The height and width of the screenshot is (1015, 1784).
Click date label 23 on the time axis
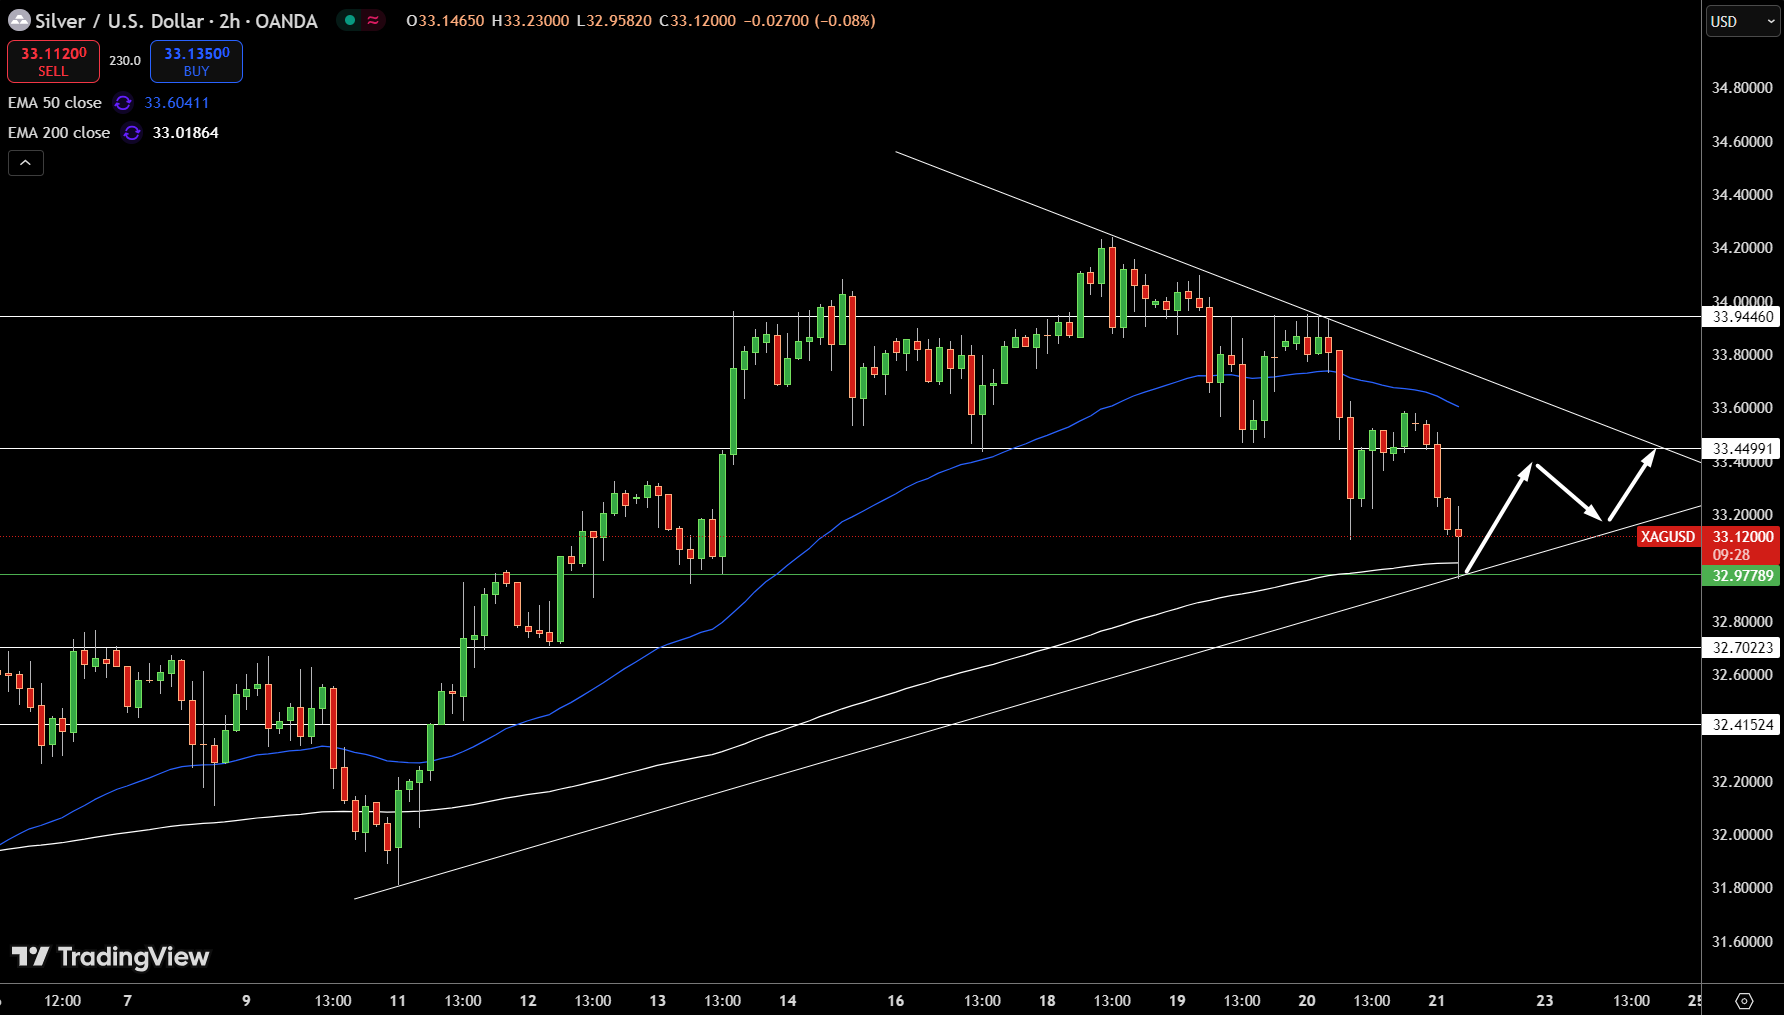[1545, 1000]
